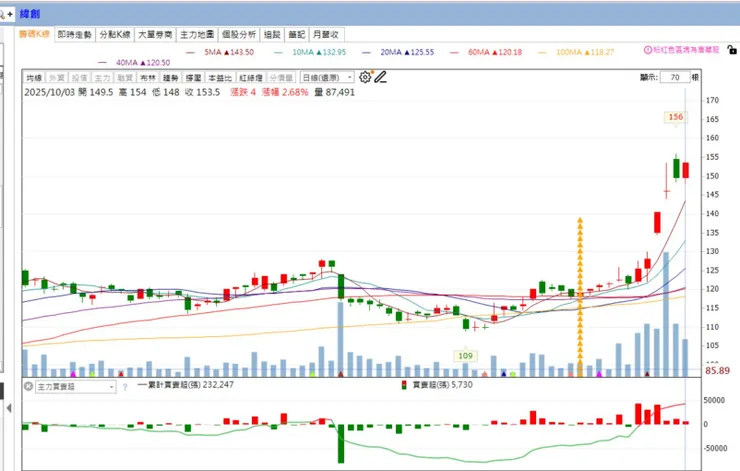Click the red-green 買賣超 legend icon
Image resolution: width=740 pixels, height=471 pixels.
(404, 385)
